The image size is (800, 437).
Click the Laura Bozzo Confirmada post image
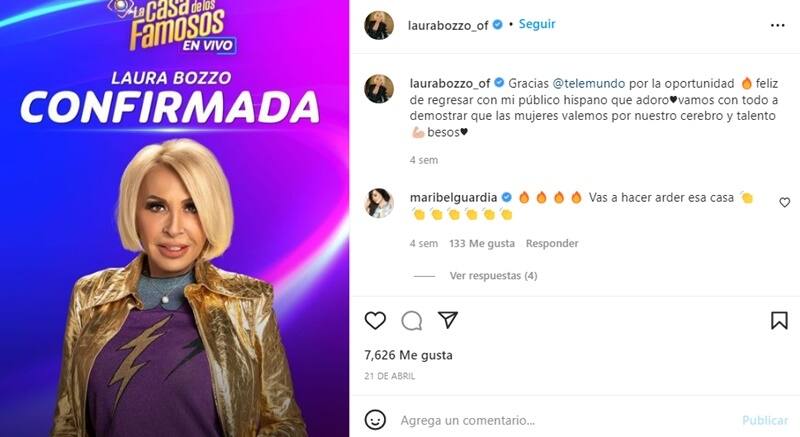(174, 218)
